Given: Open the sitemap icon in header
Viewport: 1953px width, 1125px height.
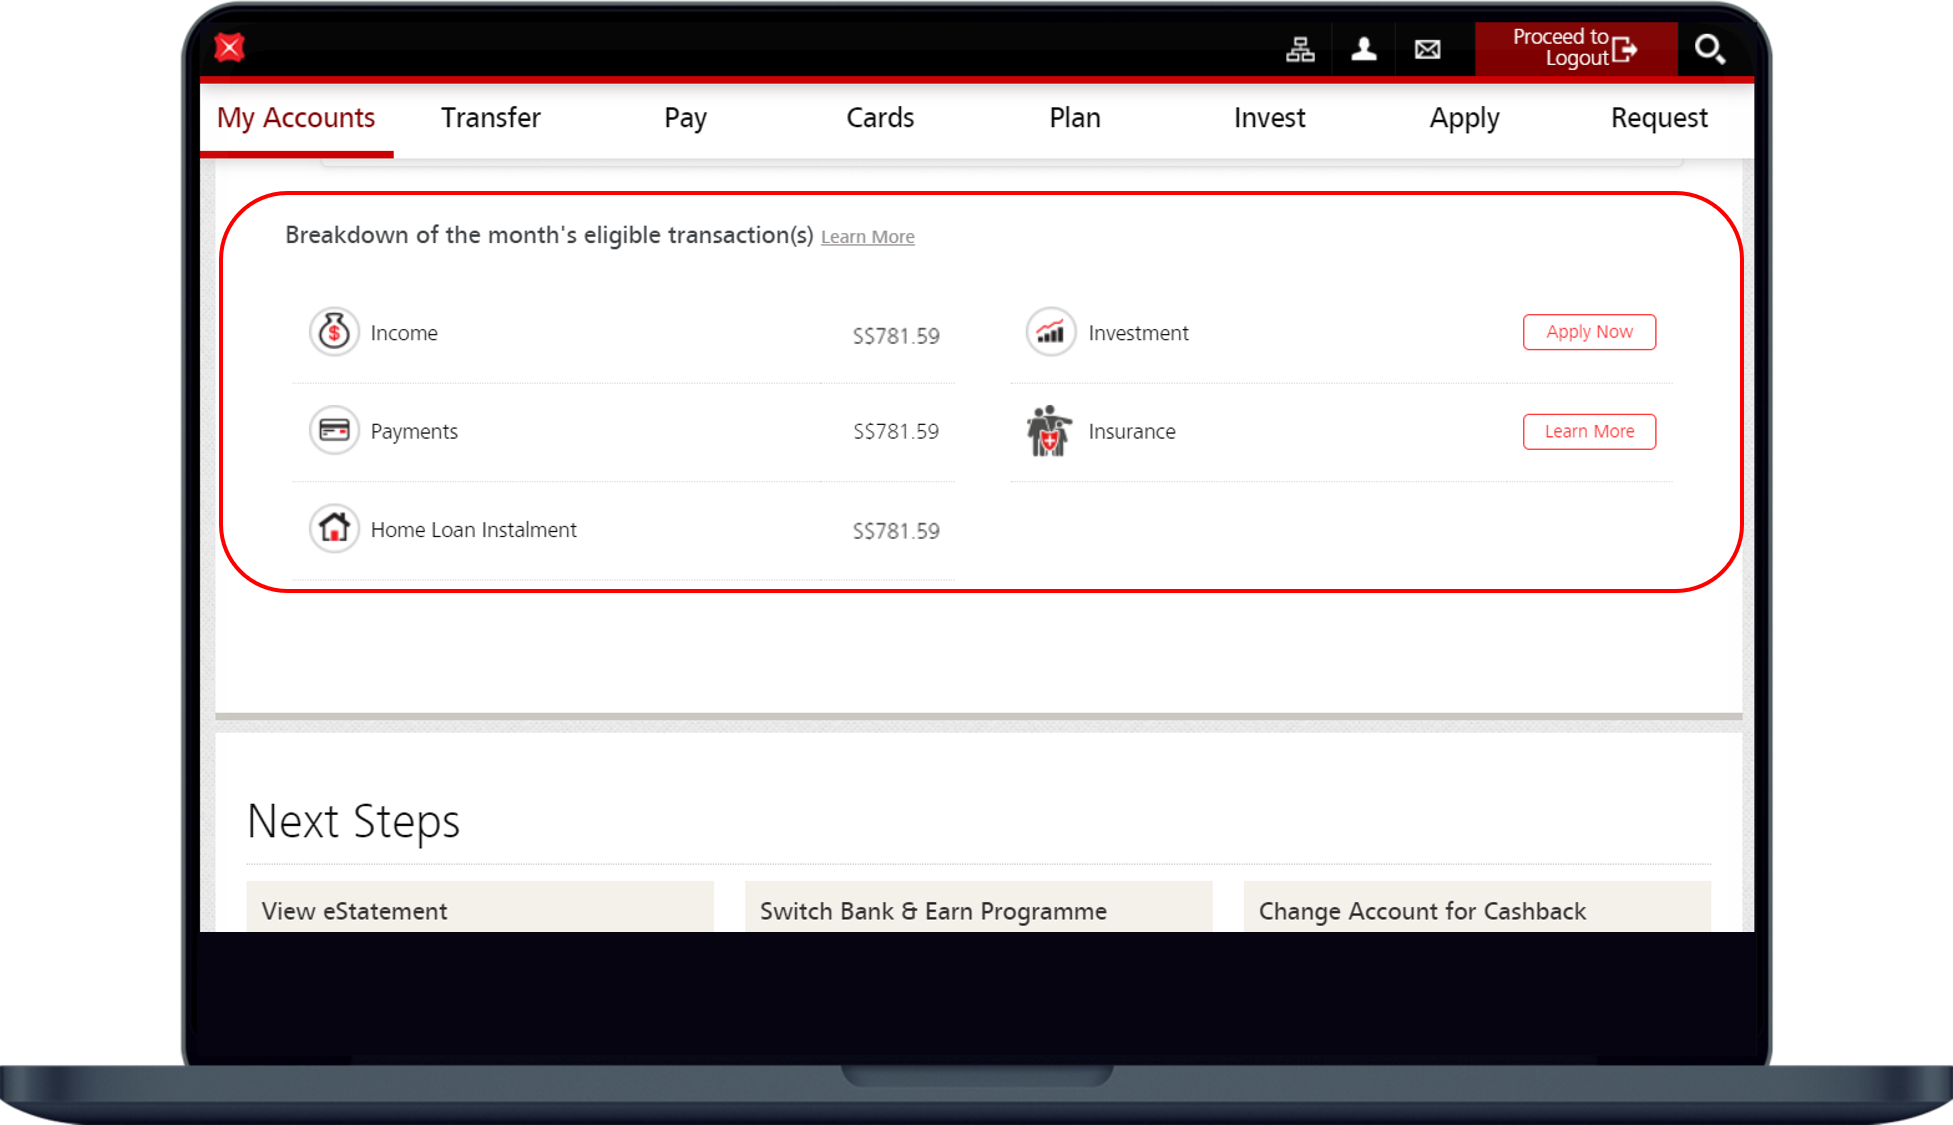Looking at the screenshot, I should point(1300,49).
